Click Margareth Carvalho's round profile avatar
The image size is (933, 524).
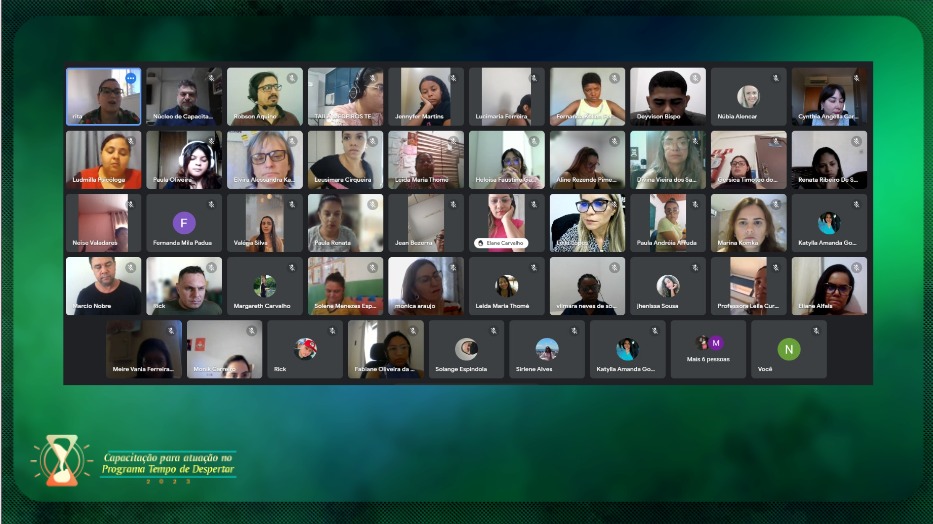click(x=264, y=286)
